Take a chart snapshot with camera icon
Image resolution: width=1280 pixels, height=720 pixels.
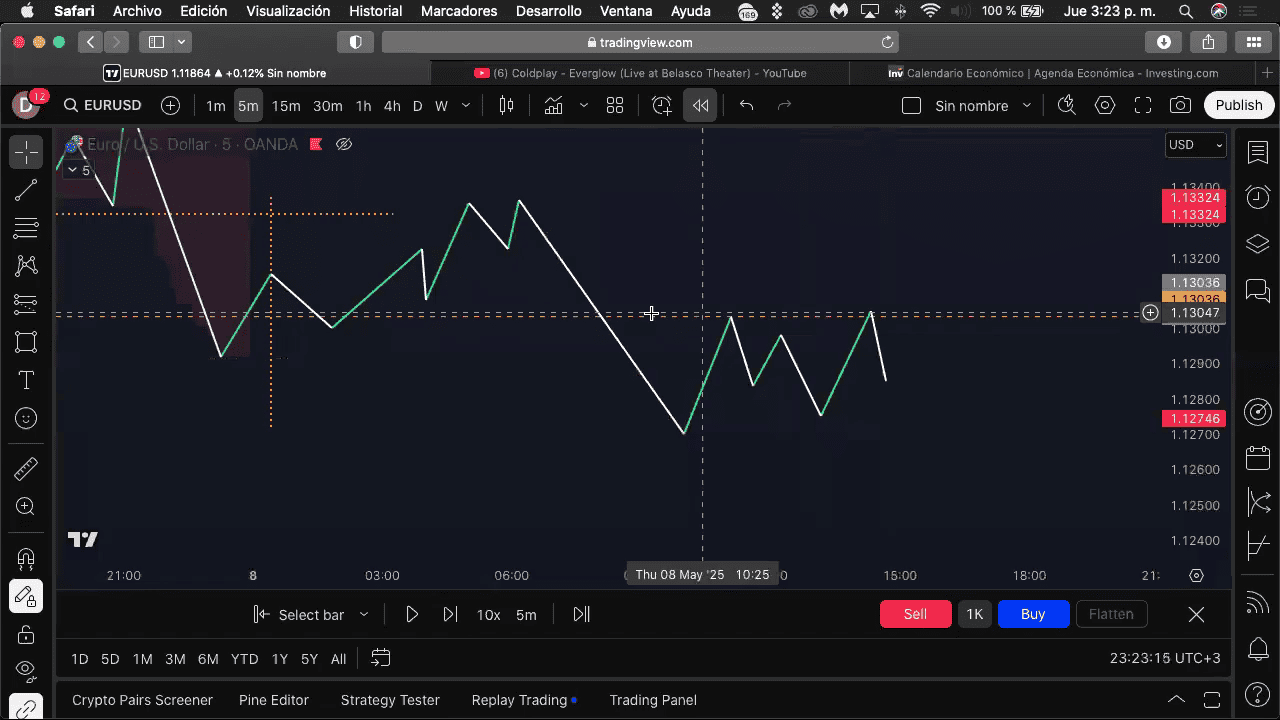[1180, 105]
